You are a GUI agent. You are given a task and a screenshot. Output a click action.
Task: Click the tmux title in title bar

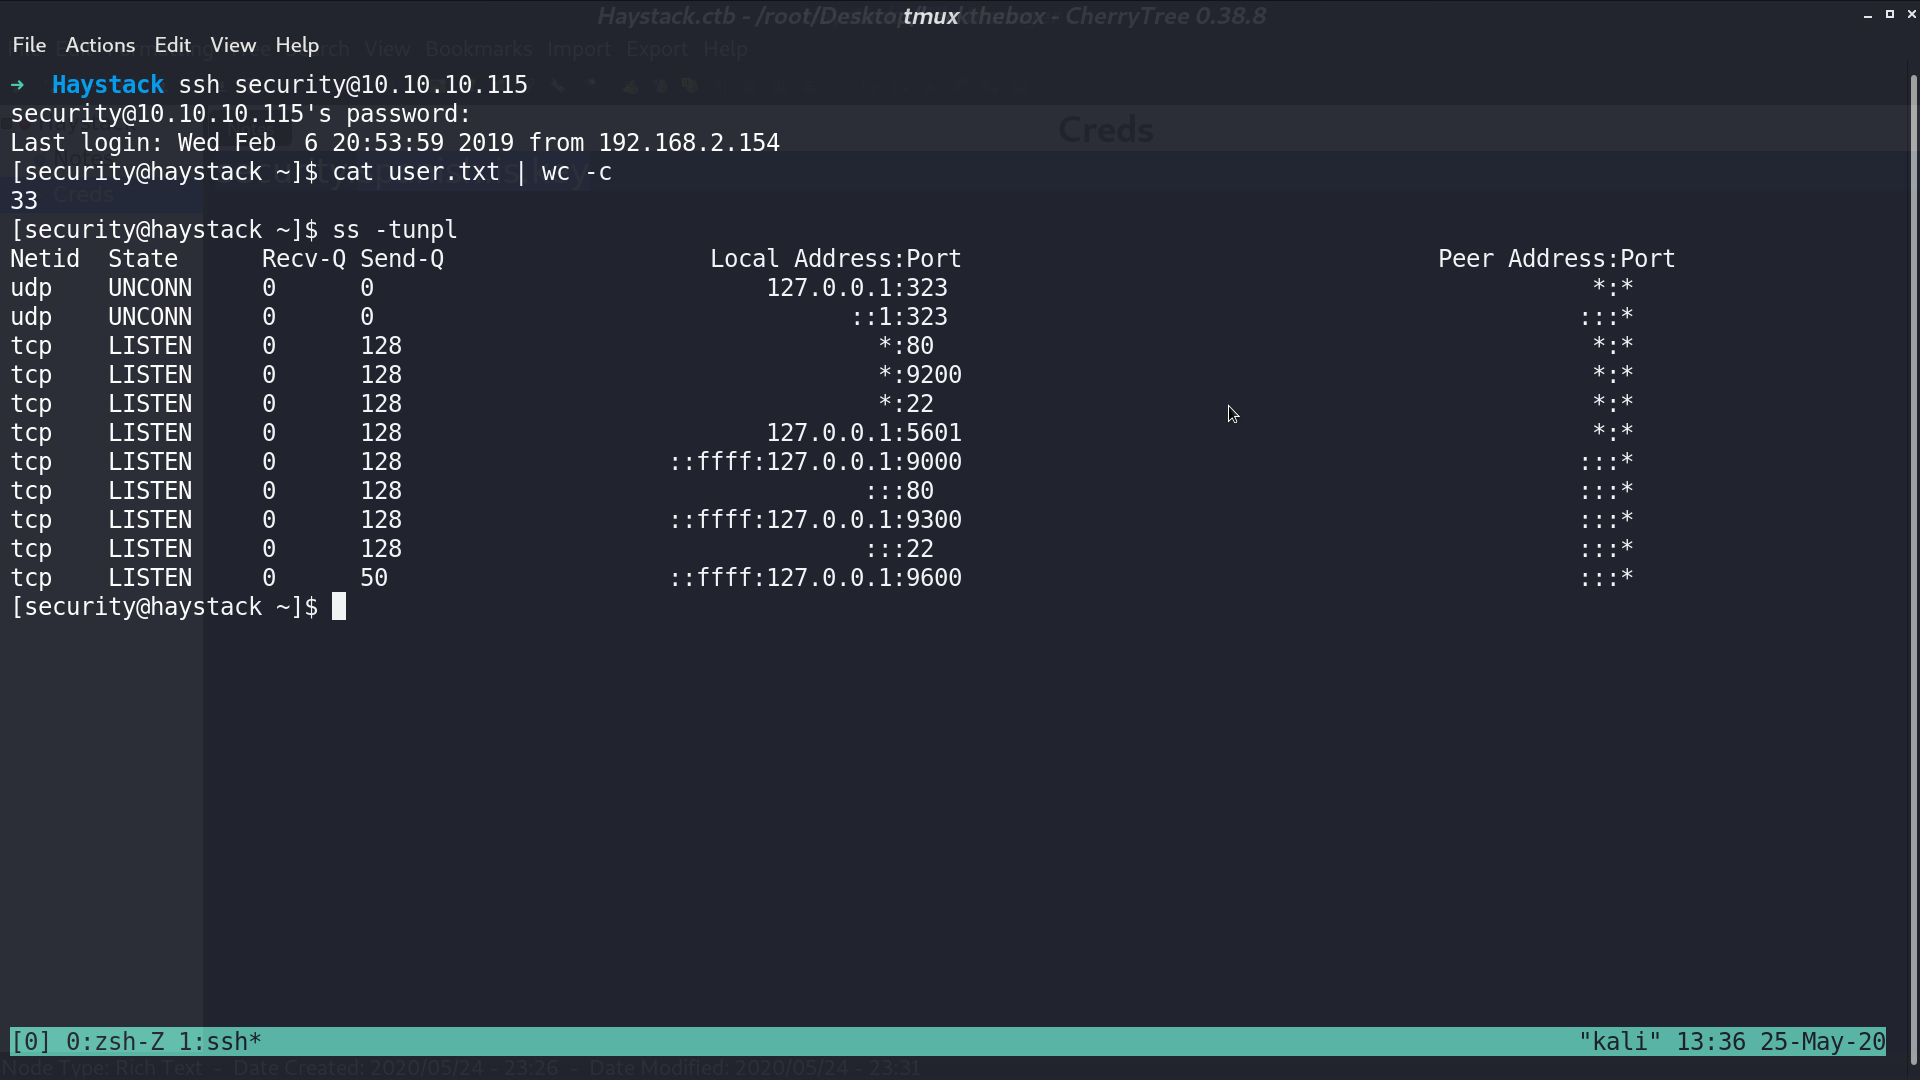(x=931, y=16)
